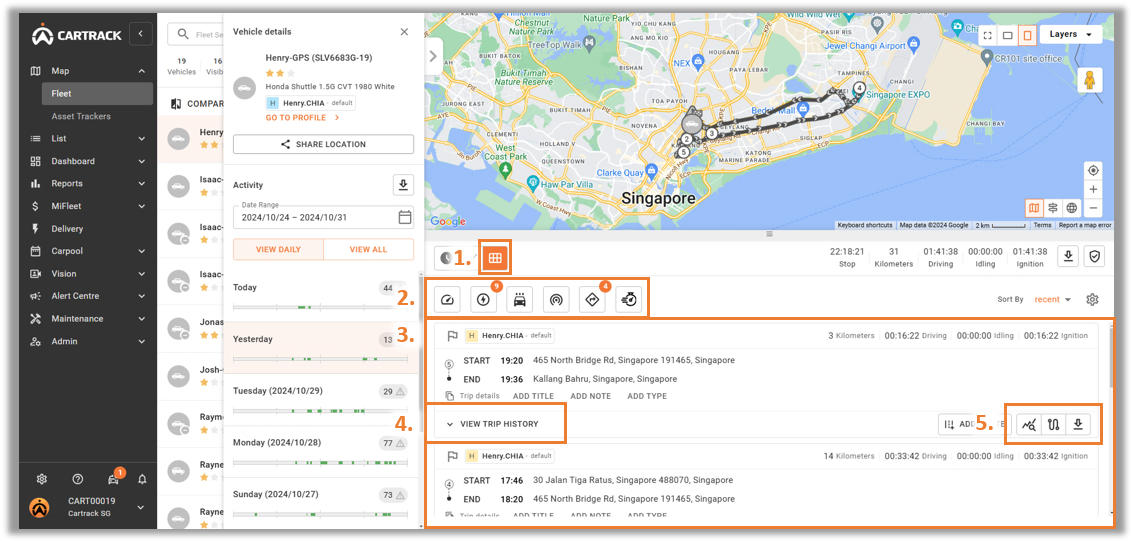This screenshot has width=1131, height=541.
Task: Open the vehicle alerts icon with badge 1
Action: 113,478
